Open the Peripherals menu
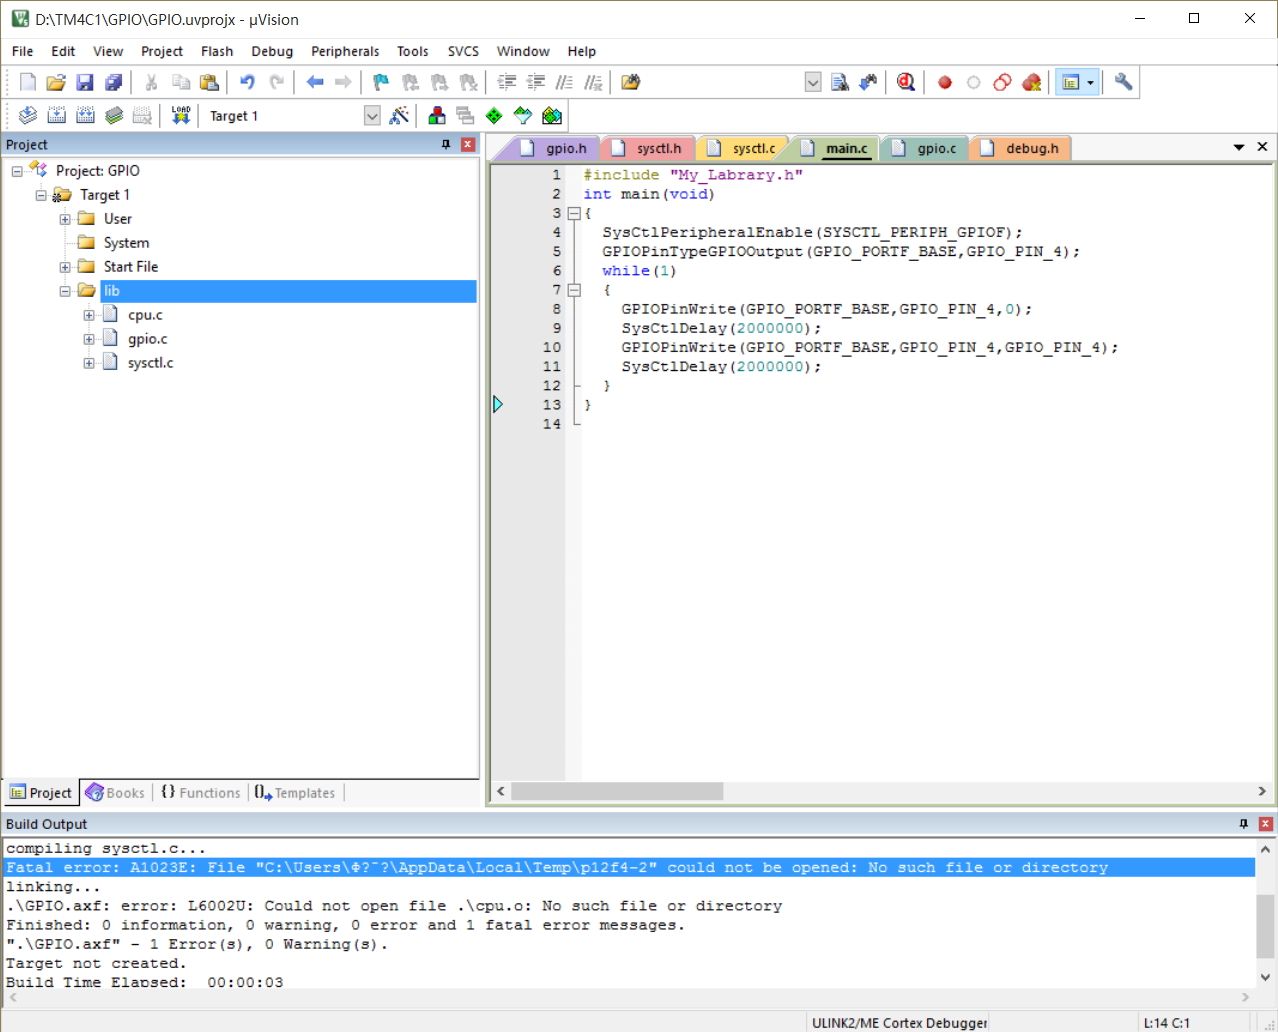This screenshot has width=1278, height=1032. (x=345, y=51)
